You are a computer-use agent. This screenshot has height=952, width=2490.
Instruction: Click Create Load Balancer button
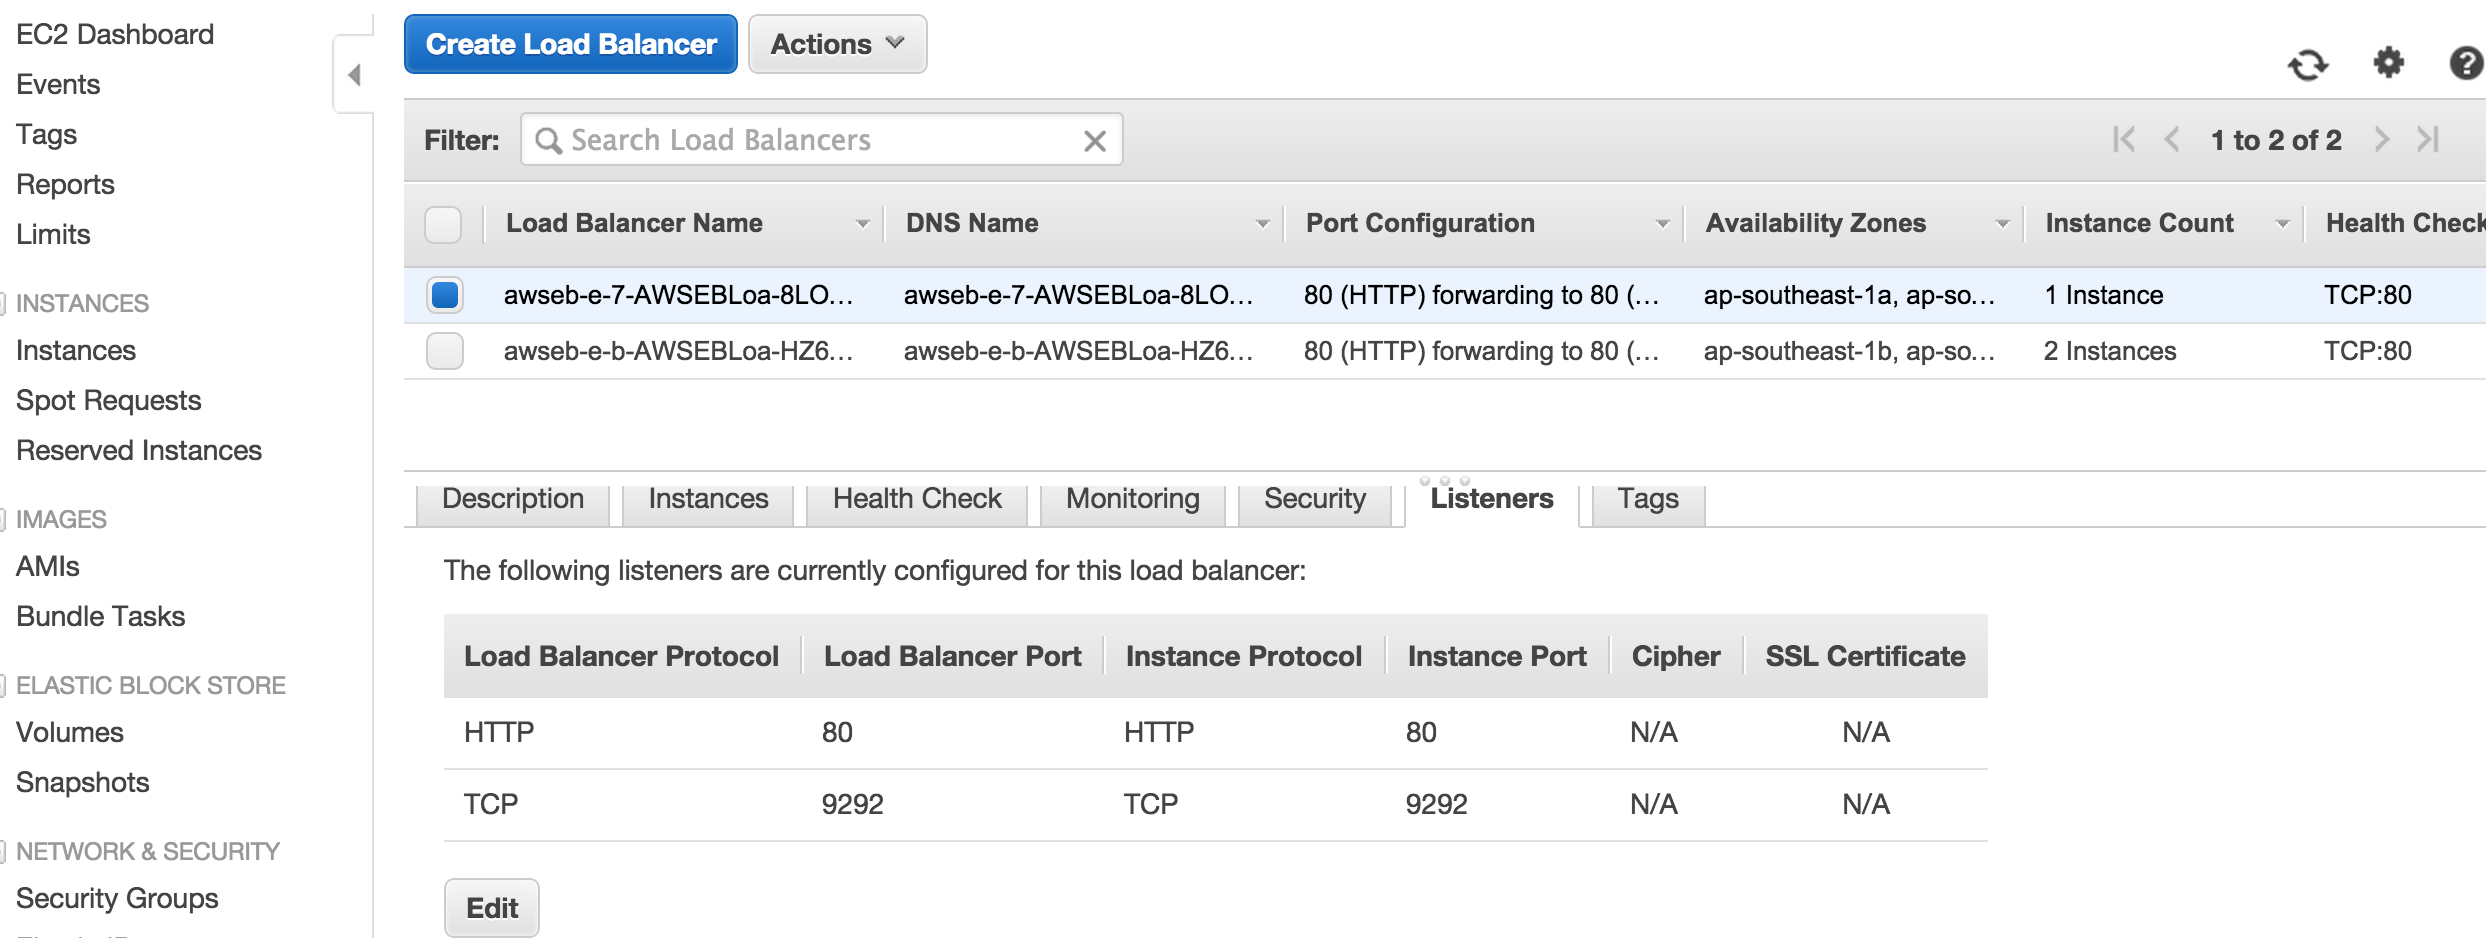(571, 44)
